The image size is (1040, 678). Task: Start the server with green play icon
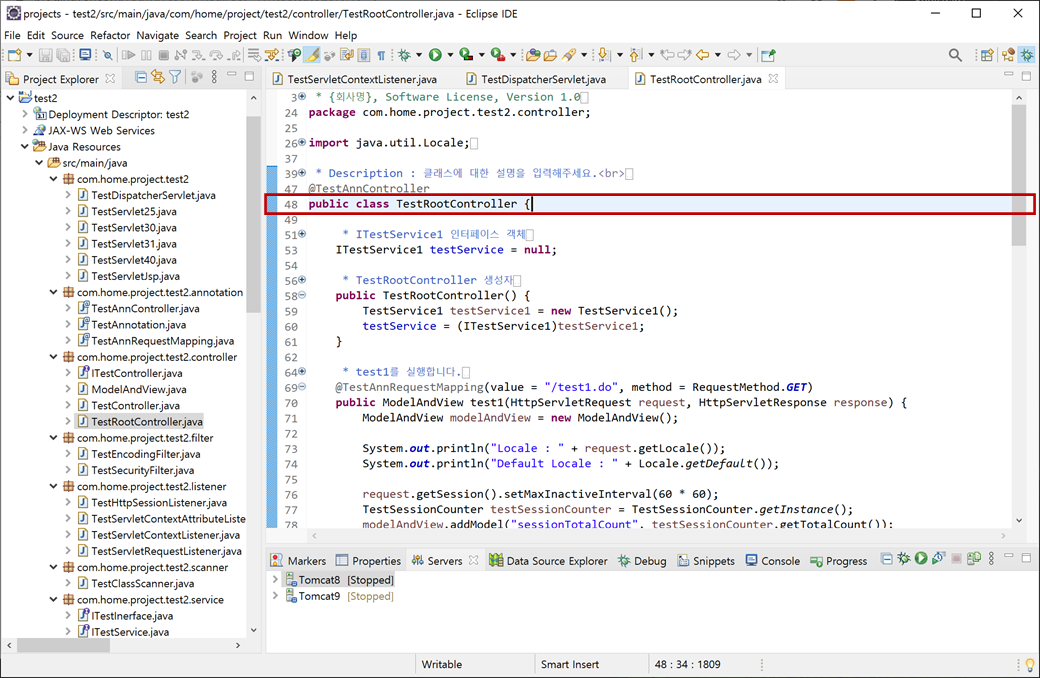click(921, 559)
